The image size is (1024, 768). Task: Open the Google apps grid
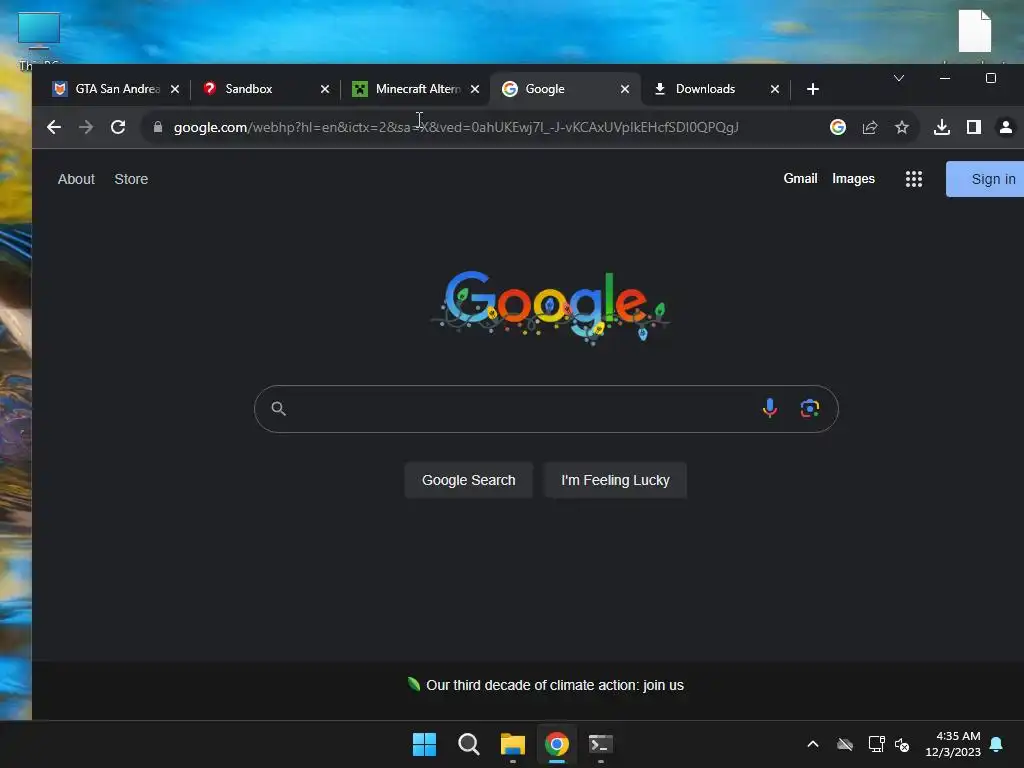(x=914, y=179)
